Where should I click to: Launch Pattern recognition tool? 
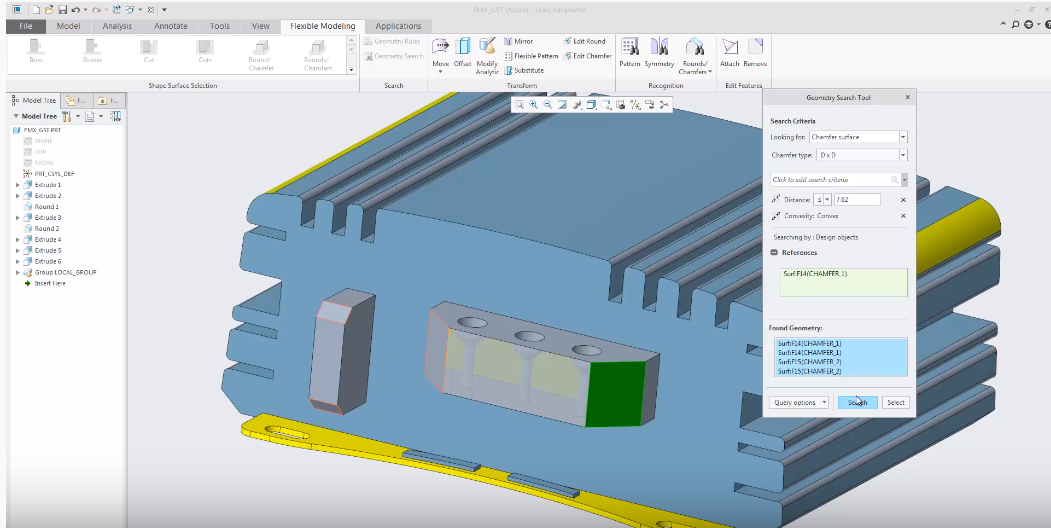pyautogui.click(x=629, y=52)
